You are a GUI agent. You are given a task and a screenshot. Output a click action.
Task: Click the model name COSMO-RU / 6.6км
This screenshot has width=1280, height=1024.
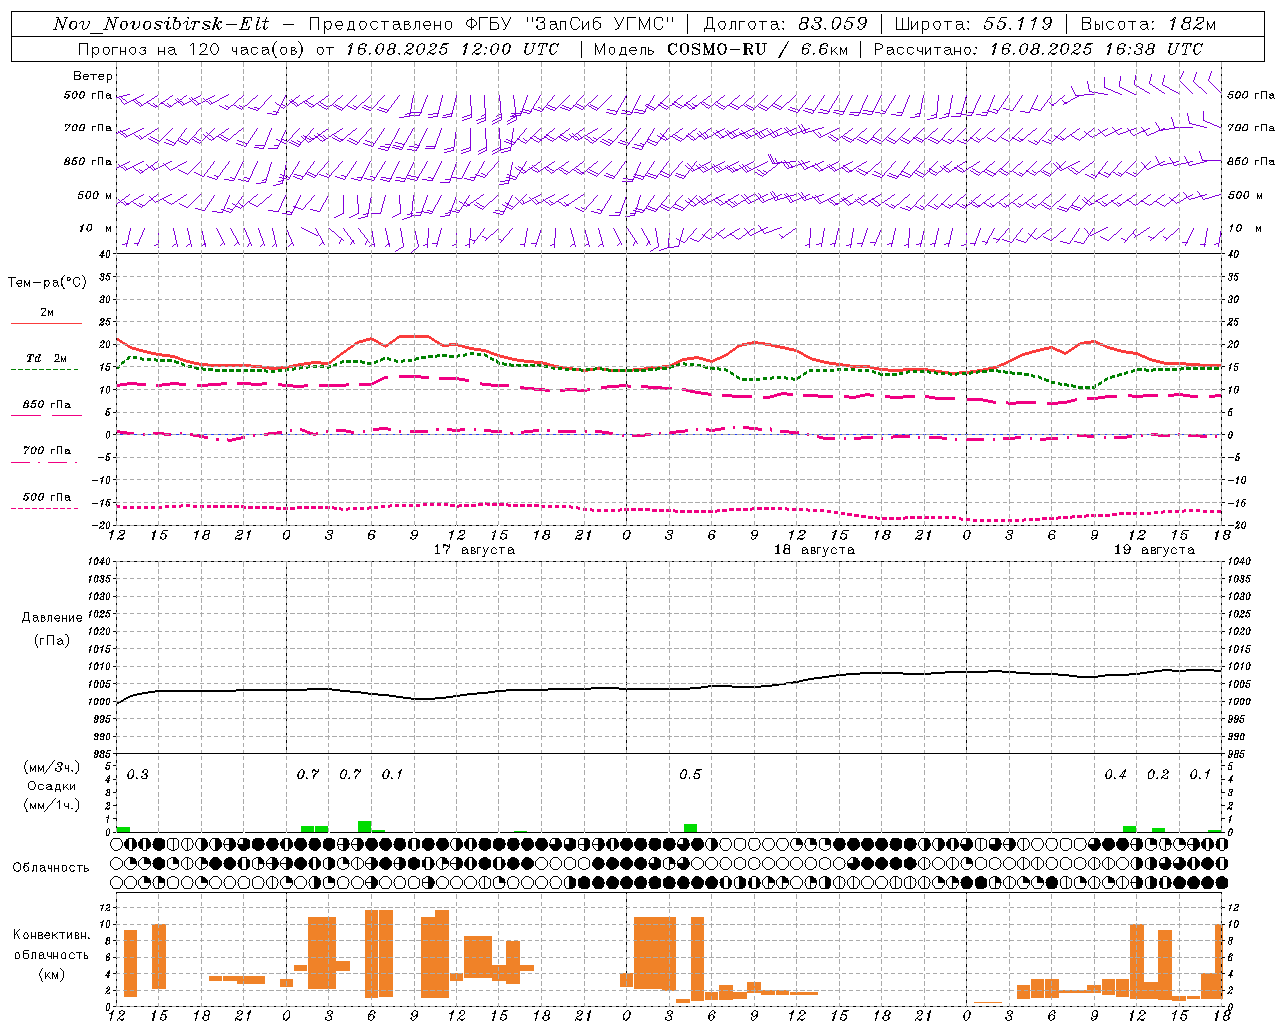coord(757,49)
